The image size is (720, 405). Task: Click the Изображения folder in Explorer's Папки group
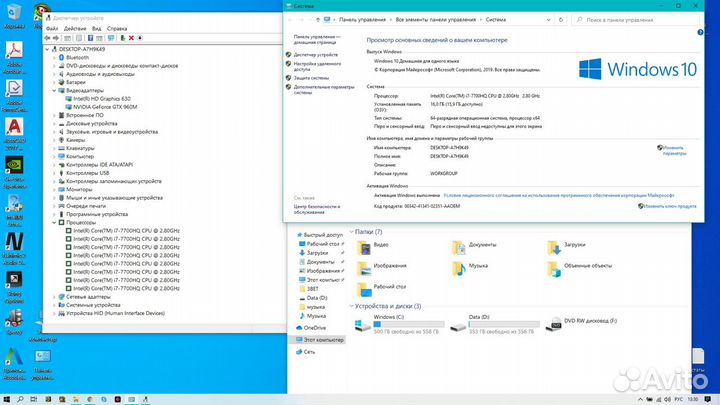coord(382,269)
